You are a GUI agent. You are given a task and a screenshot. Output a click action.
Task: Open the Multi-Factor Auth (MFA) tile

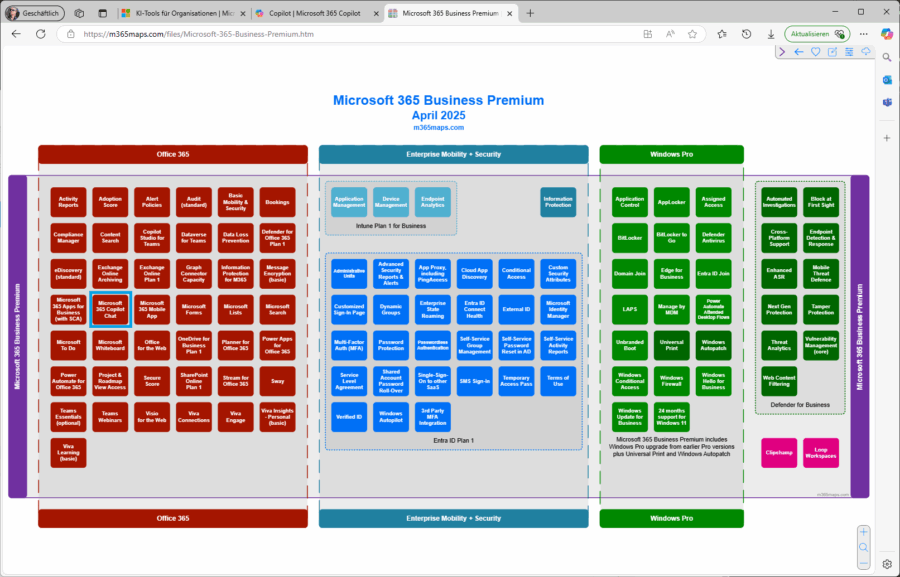pyautogui.click(x=349, y=345)
